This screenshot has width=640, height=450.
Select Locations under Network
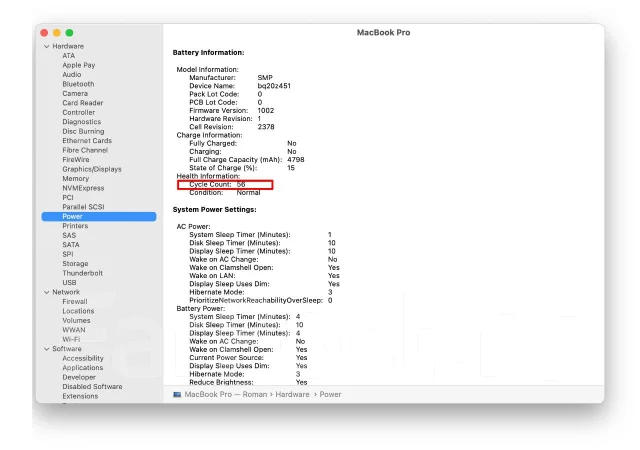click(78, 311)
